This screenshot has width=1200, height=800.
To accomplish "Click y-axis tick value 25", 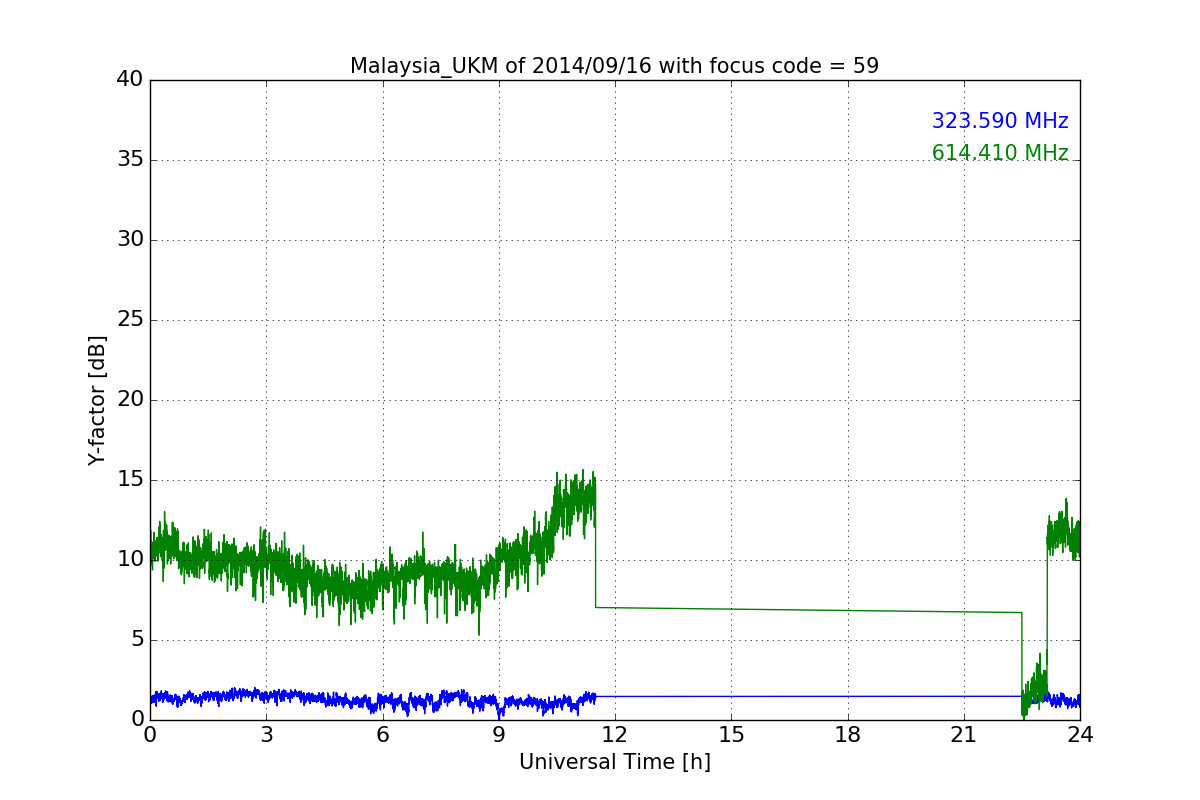I will click(130, 320).
